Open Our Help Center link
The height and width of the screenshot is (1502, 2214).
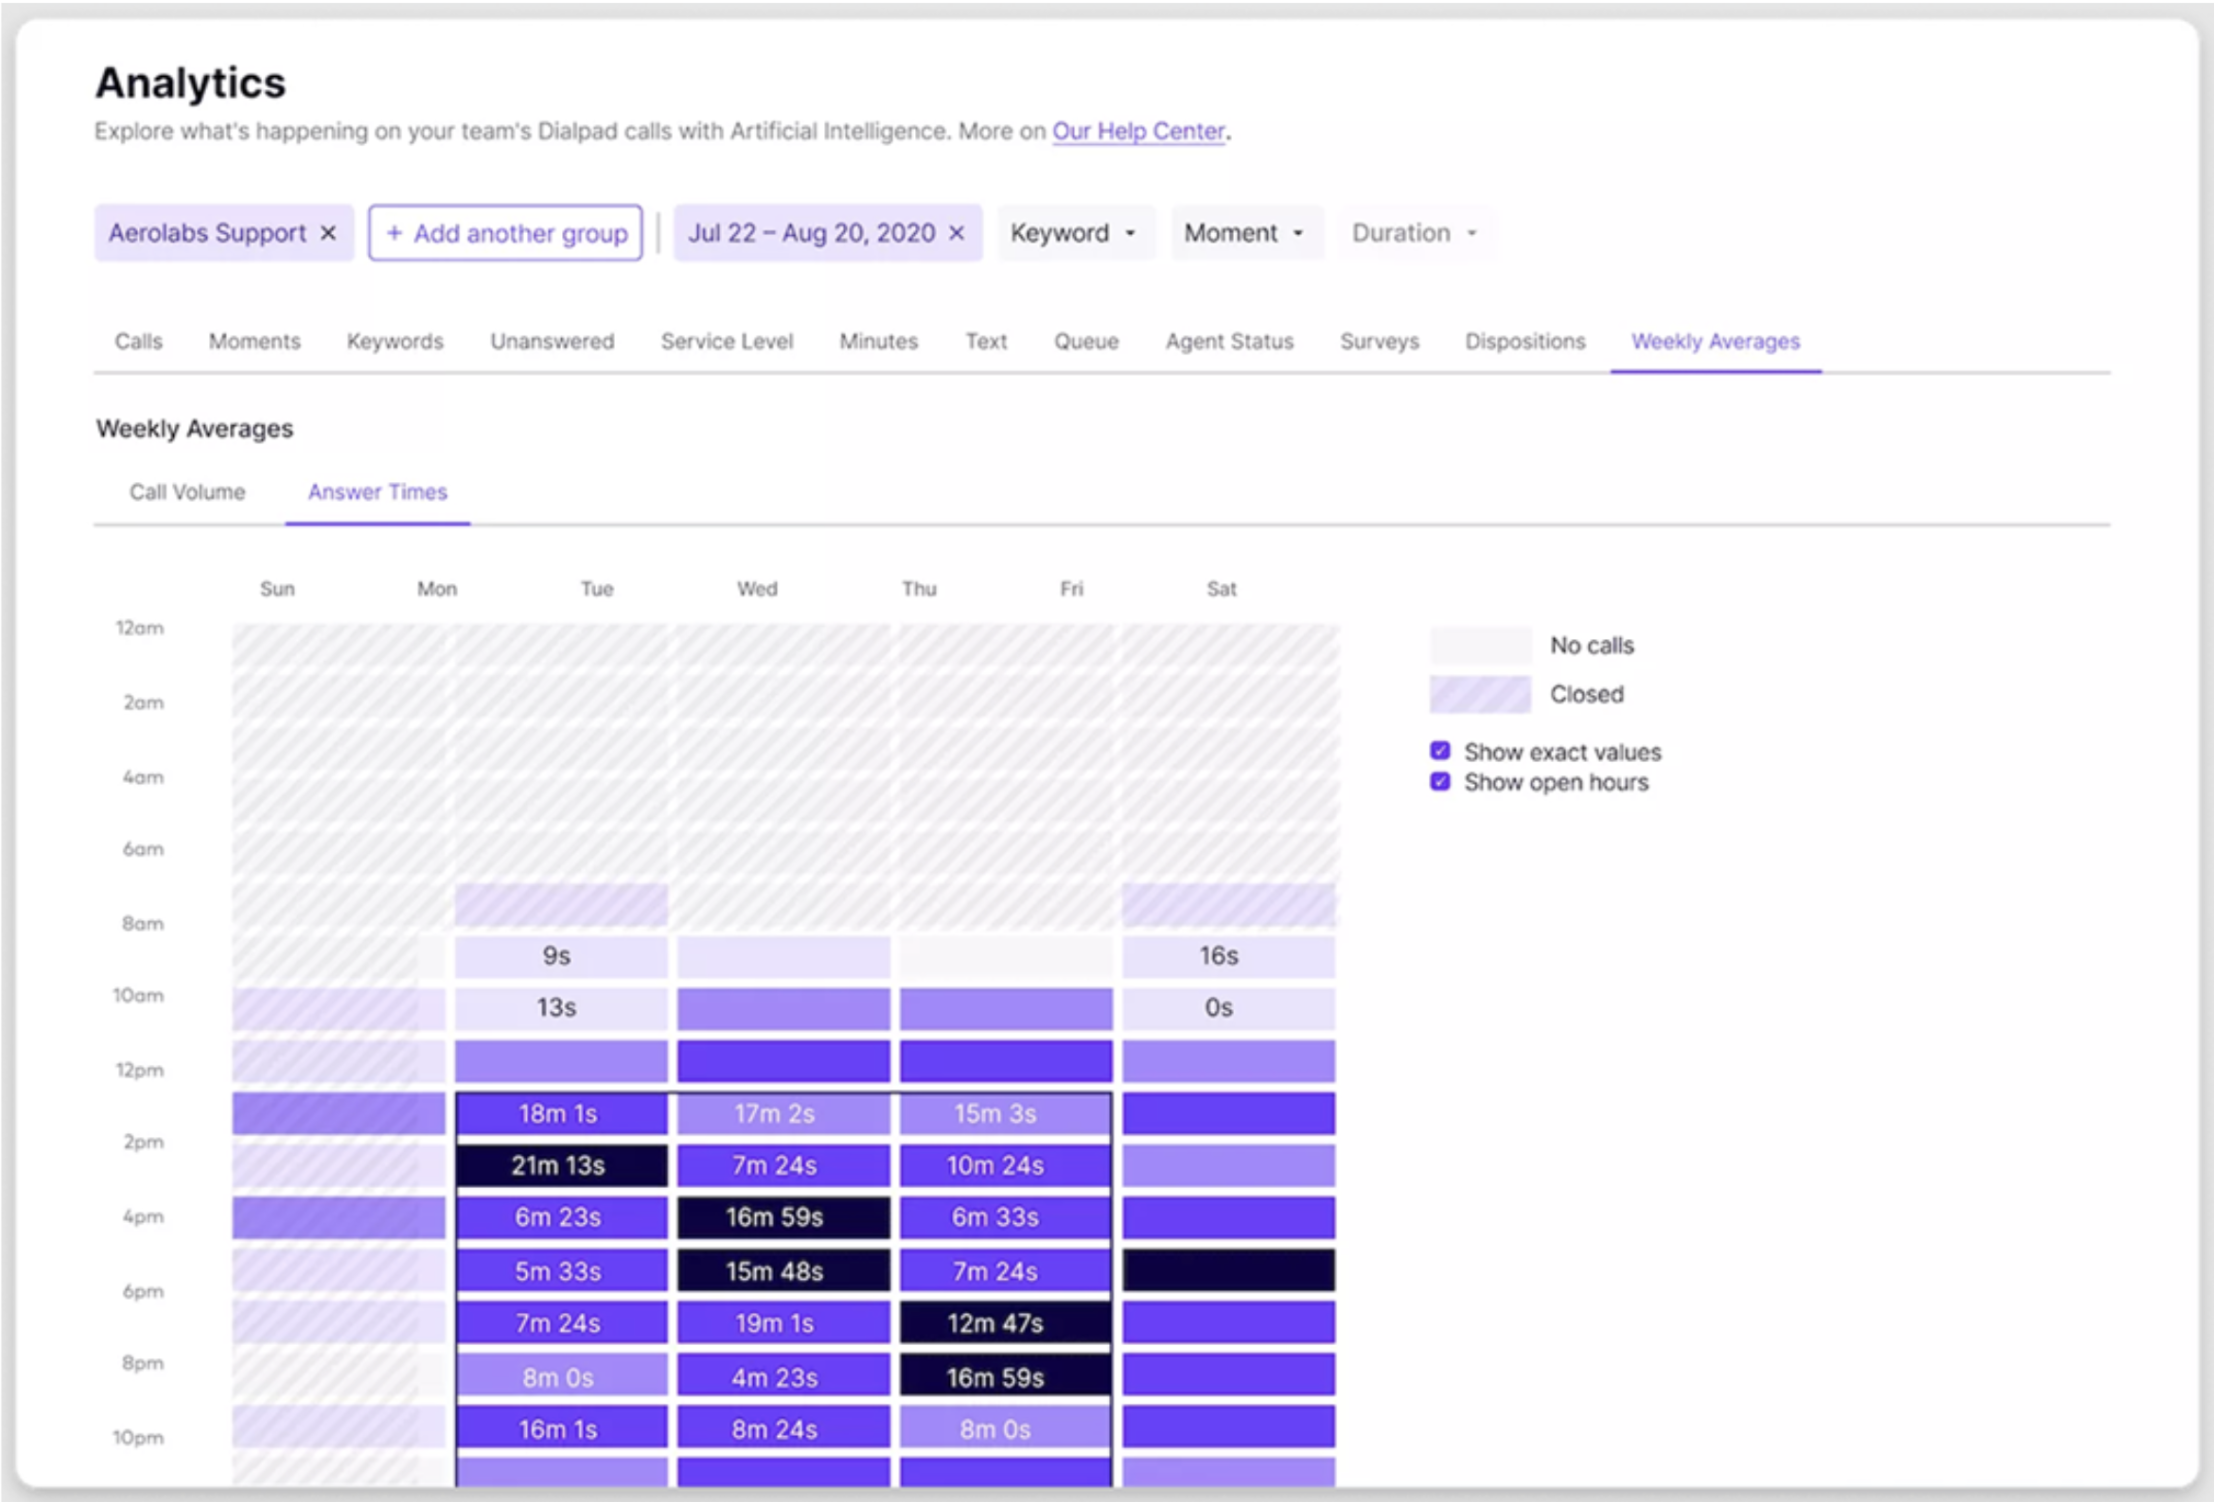coord(1137,130)
